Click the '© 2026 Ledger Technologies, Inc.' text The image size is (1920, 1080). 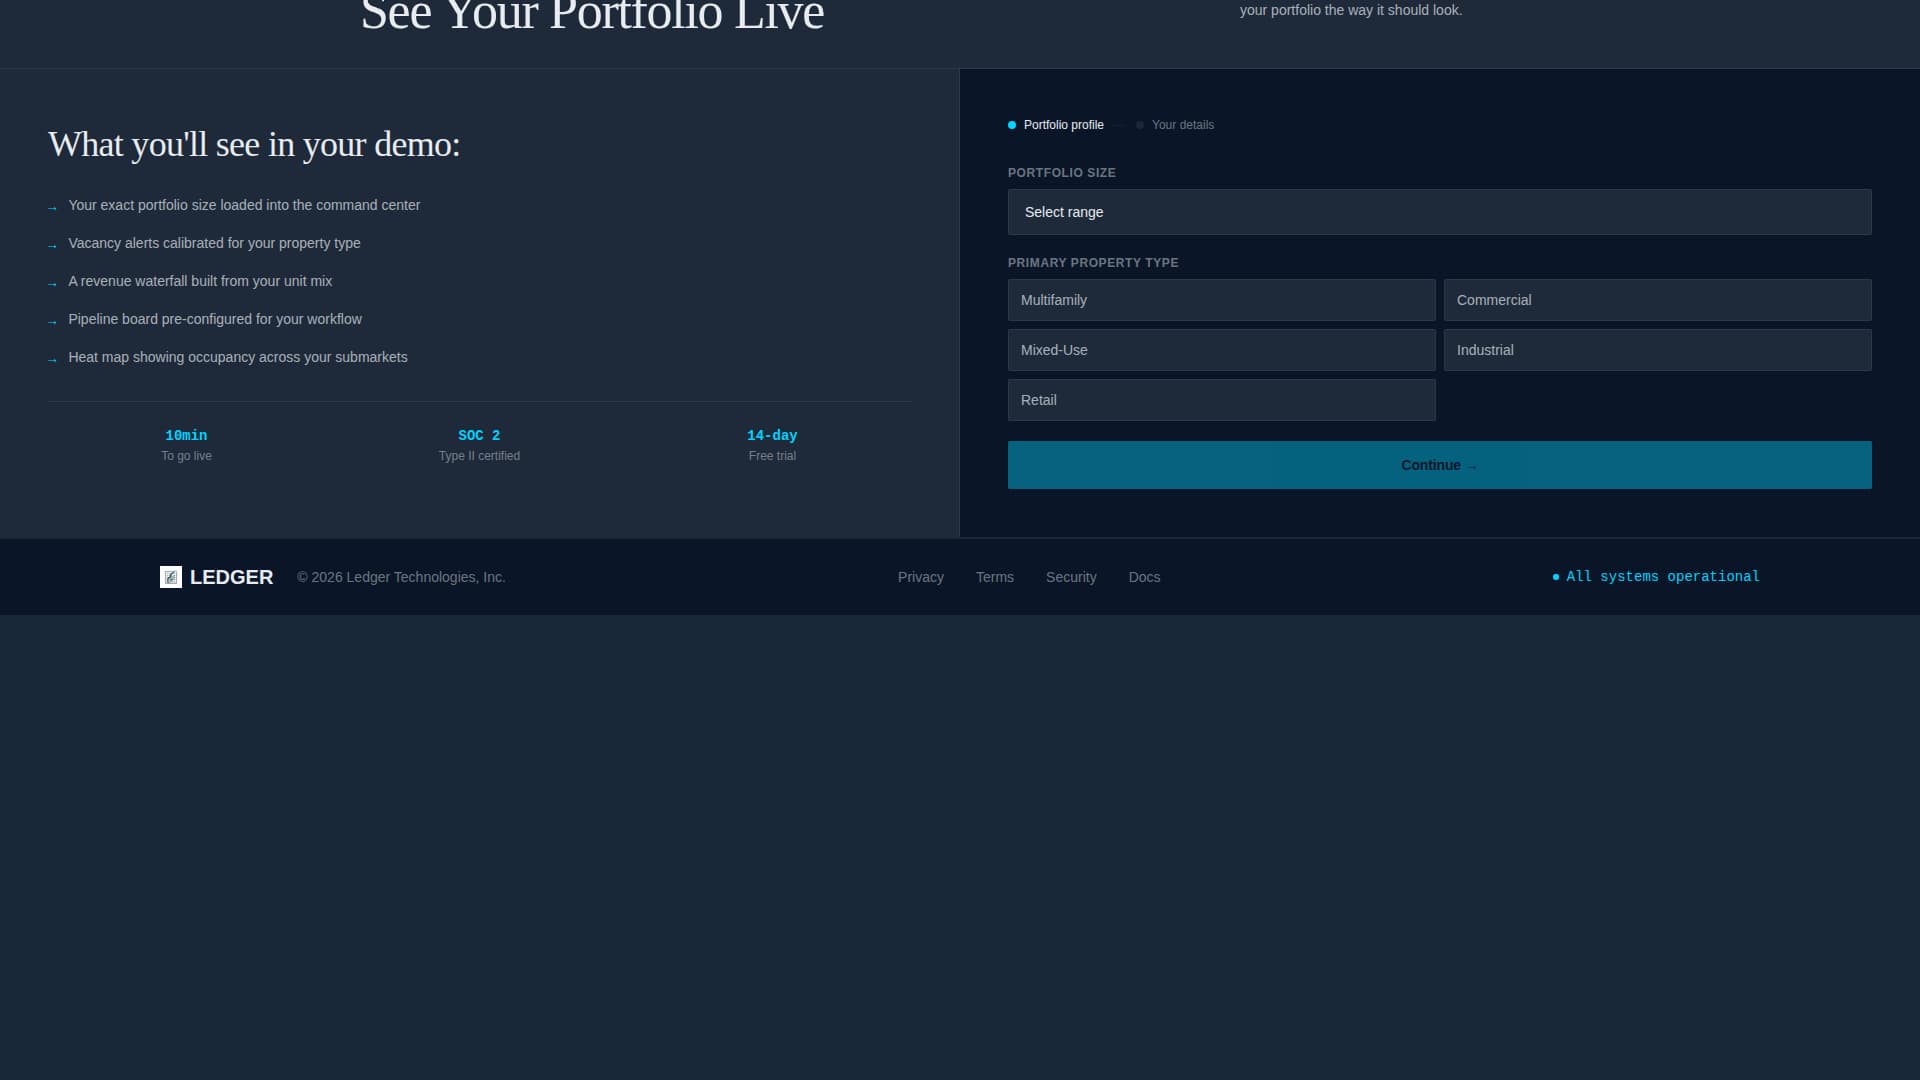[401, 577]
